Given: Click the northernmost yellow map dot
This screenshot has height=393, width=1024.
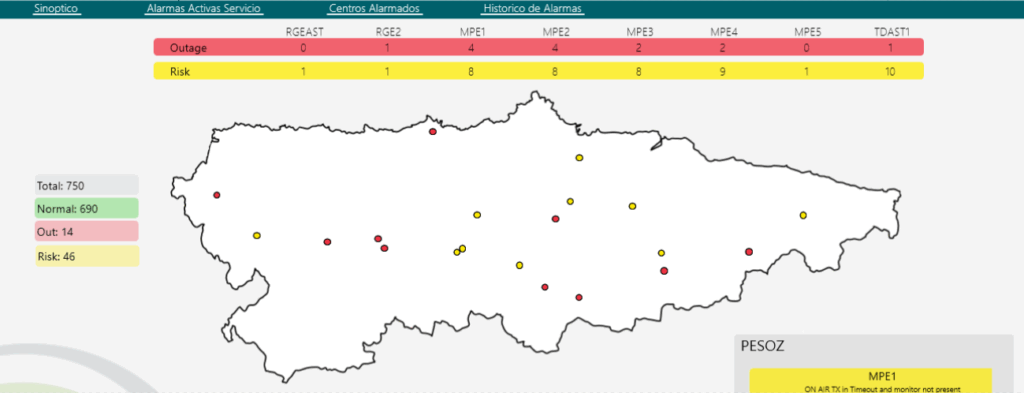Looking at the screenshot, I should coord(579,157).
